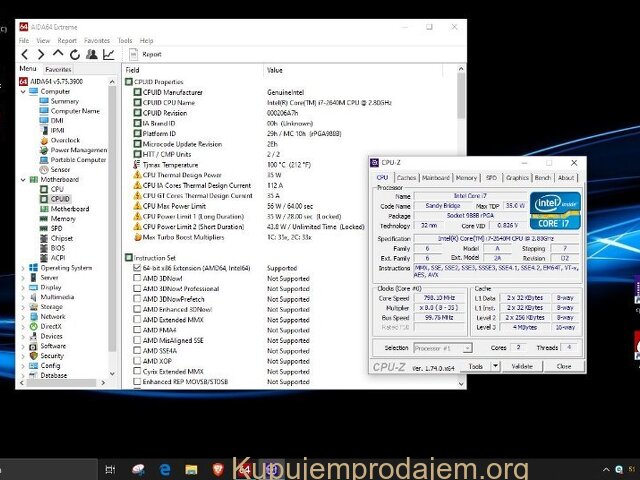Open Brave browser from the taskbar
The image size is (640, 480).
click(x=218, y=469)
